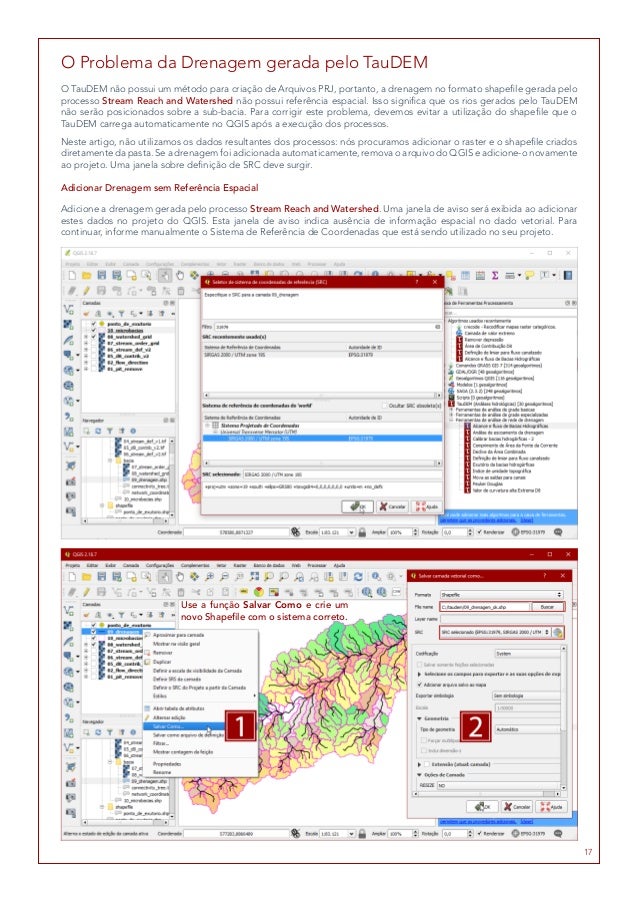Click New Project icon in lower QGIS toolbar

[72, 576]
